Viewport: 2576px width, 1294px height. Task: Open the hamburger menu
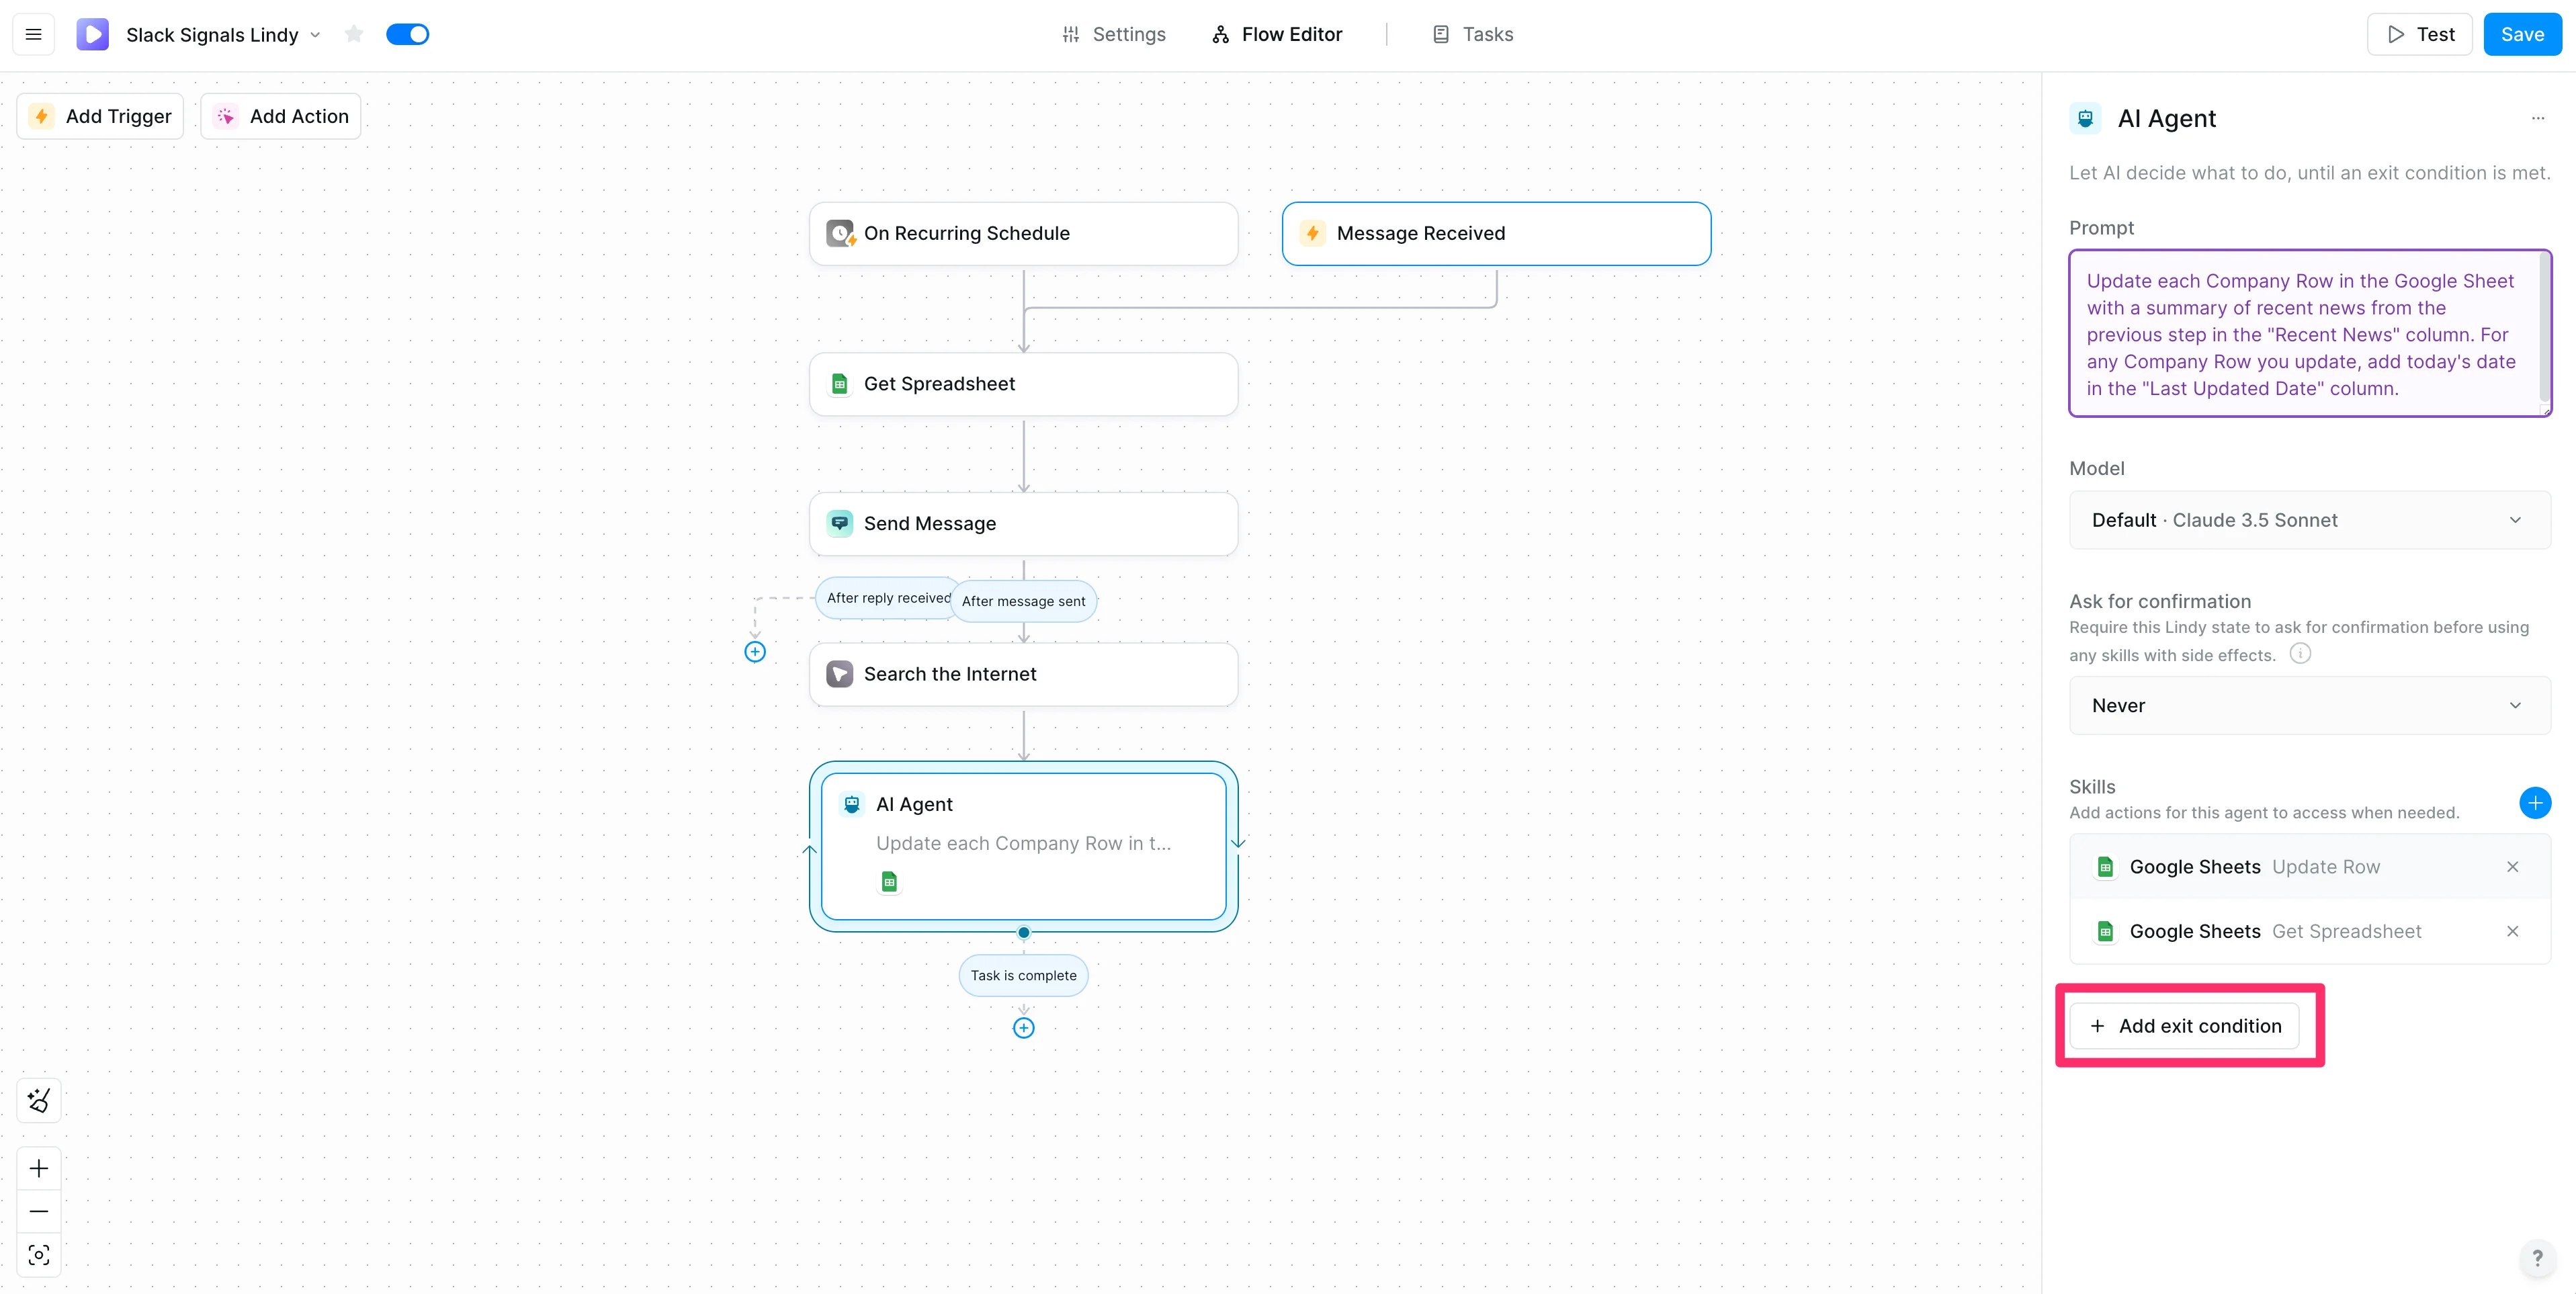click(33, 34)
